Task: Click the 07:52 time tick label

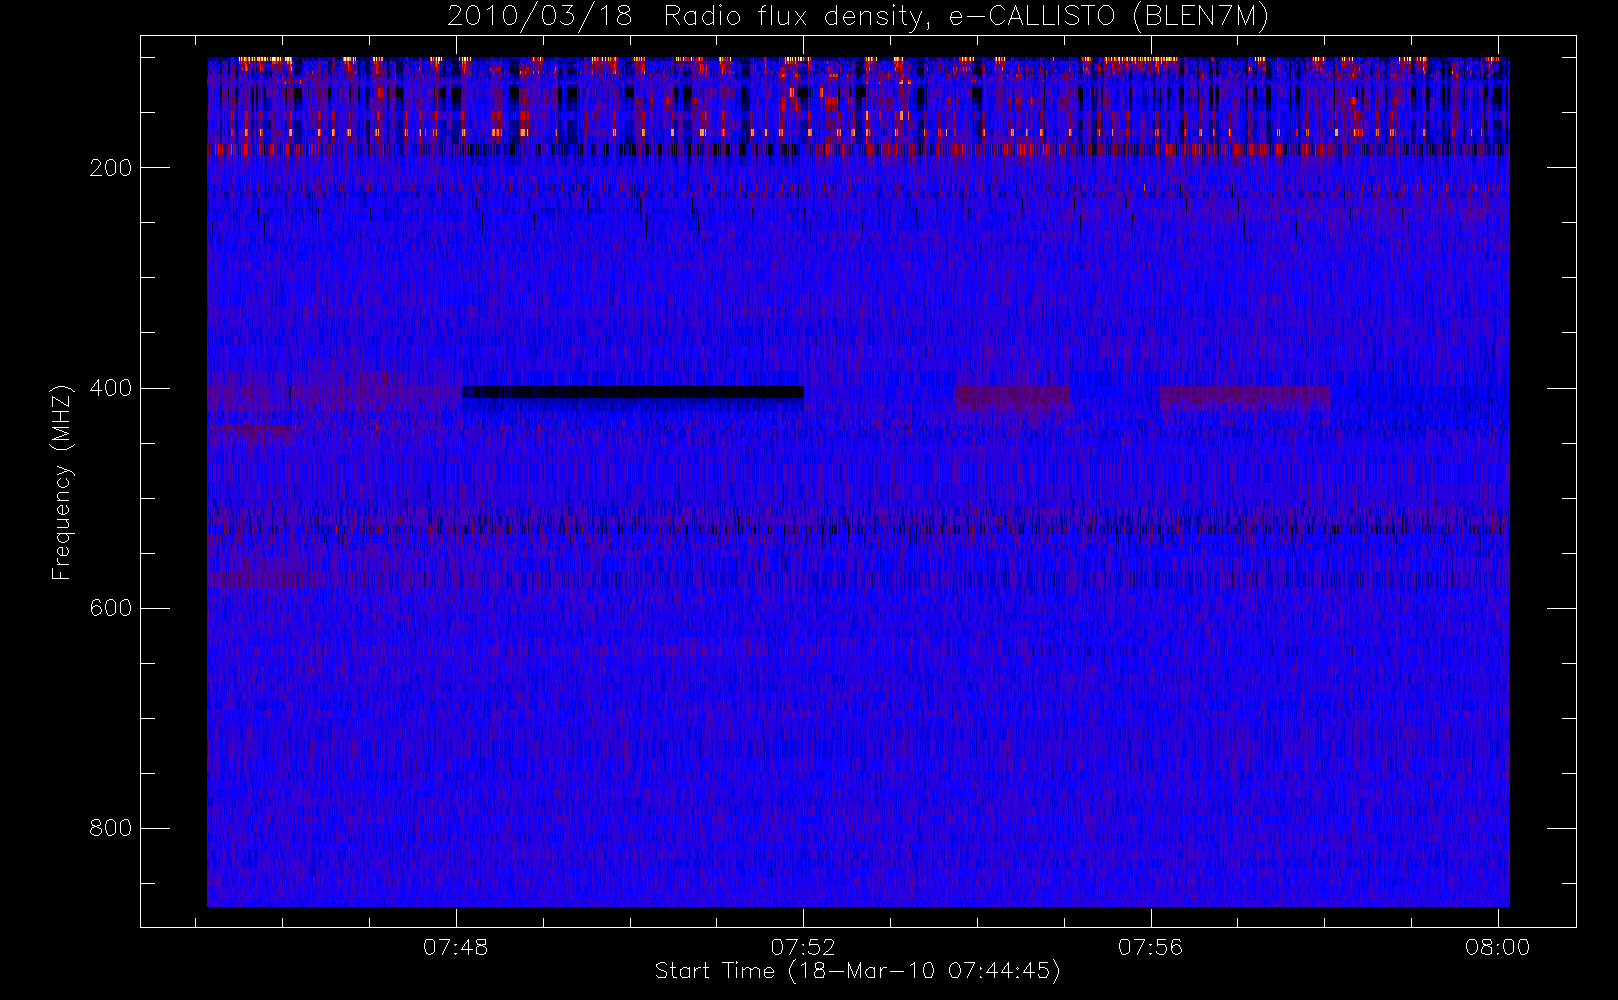Action: tap(803, 947)
